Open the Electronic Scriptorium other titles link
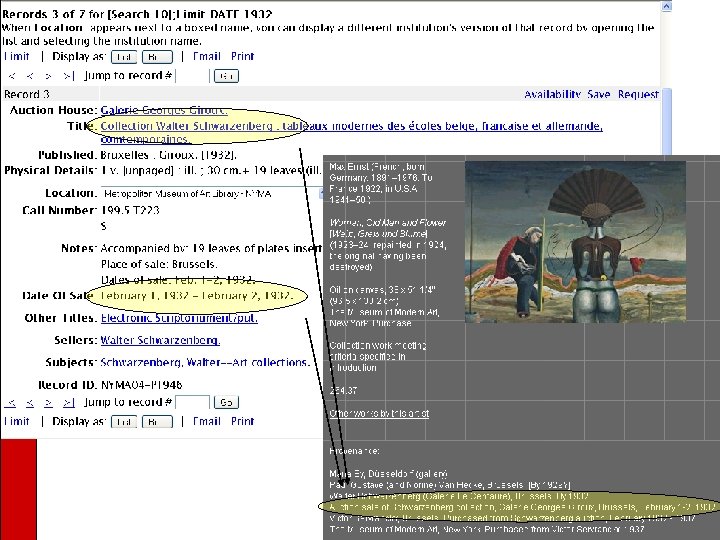Screen dimensions: 720x540 179,318
